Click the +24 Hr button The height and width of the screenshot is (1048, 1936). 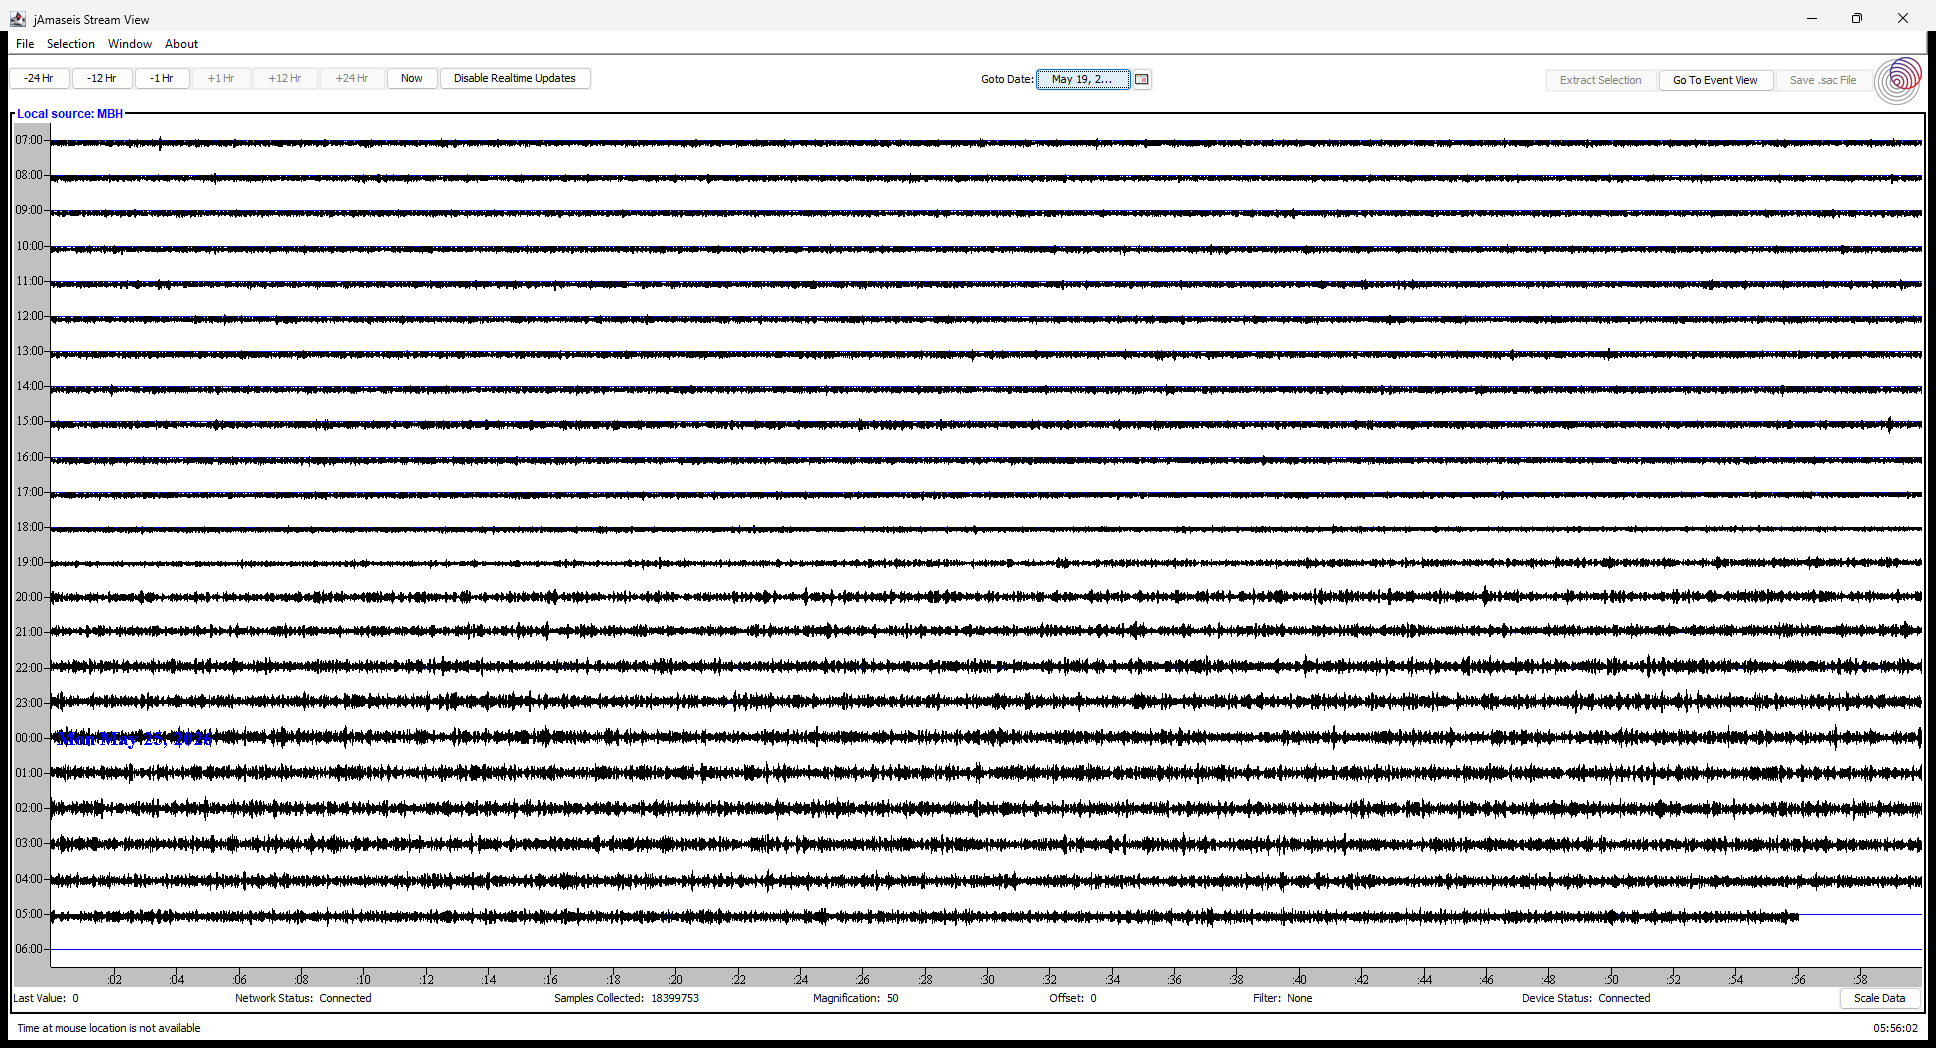[352, 78]
